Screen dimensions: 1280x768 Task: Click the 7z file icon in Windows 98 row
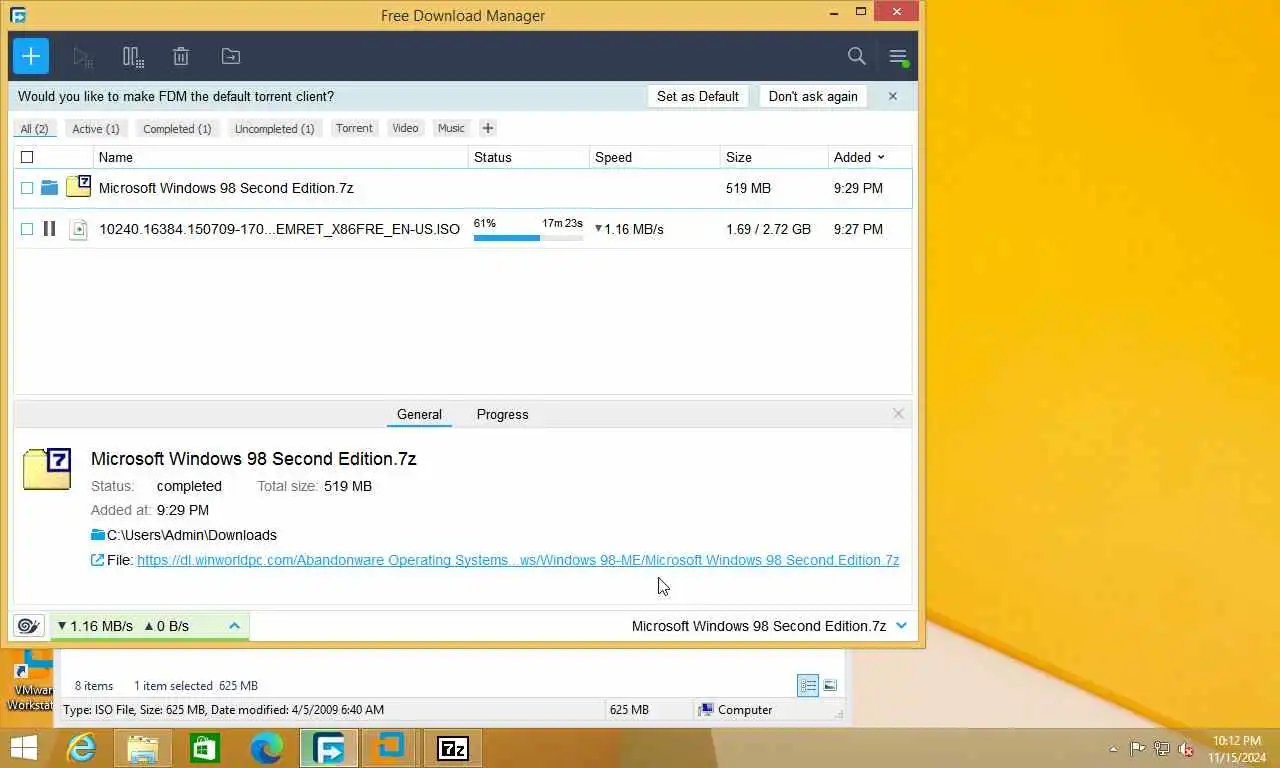(x=78, y=187)
